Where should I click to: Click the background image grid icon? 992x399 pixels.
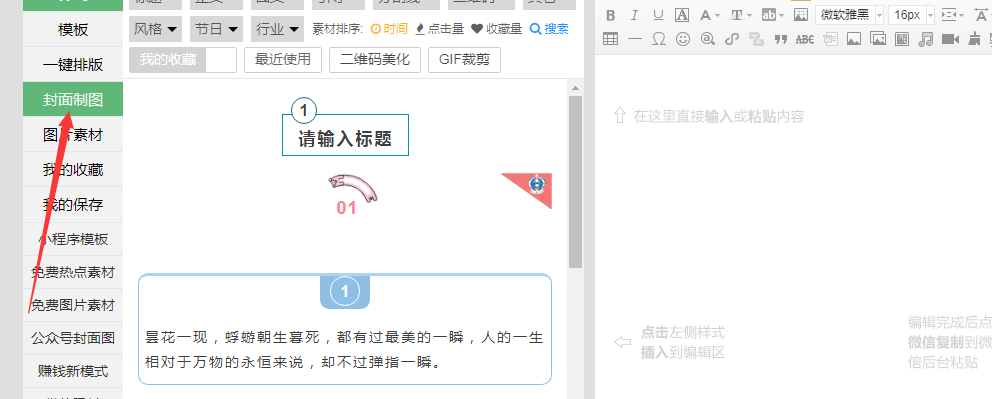(801, 15)
